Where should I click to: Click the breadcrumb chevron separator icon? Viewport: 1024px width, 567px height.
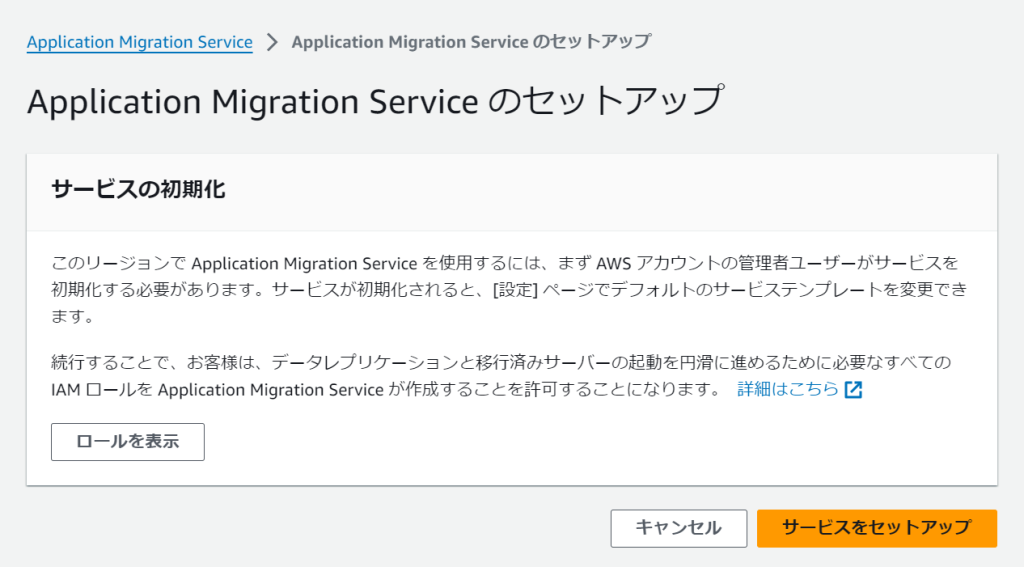[x=272, y=42]
